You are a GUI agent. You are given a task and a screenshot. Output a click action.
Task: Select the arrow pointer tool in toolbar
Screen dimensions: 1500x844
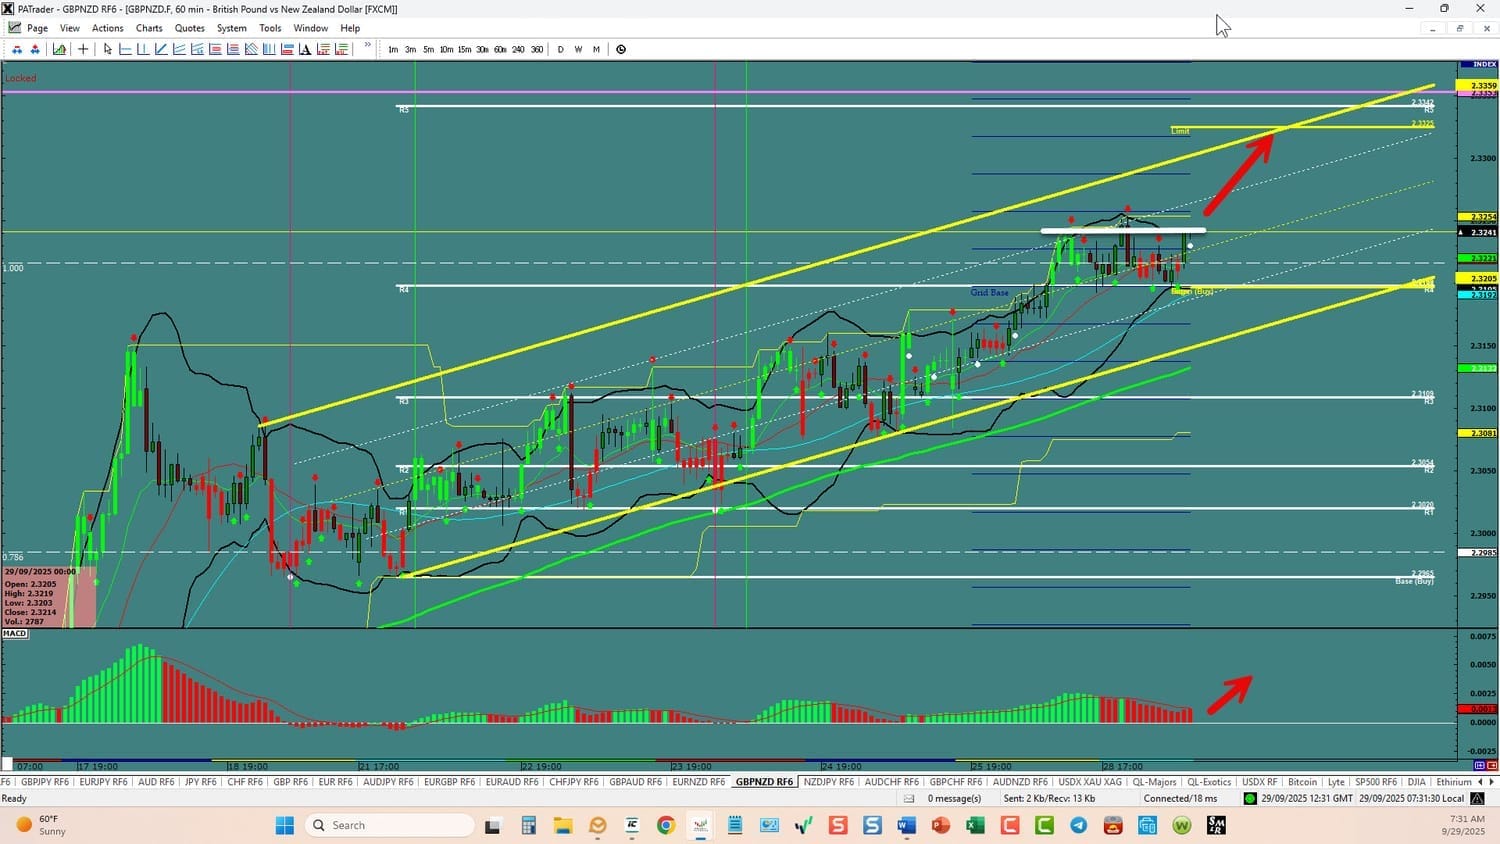pos(108,49)
